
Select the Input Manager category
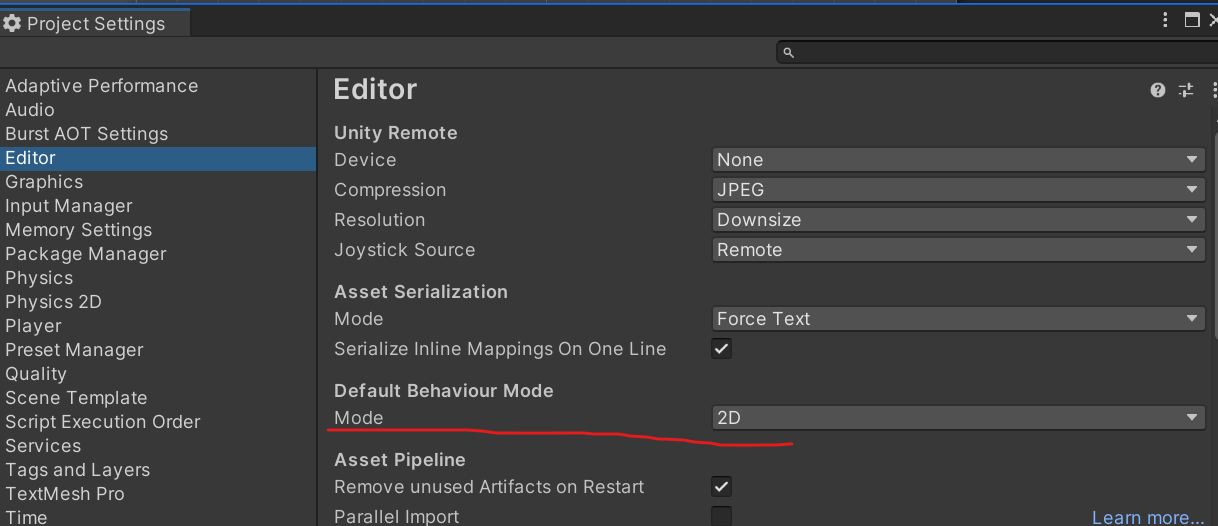[158, 206]
